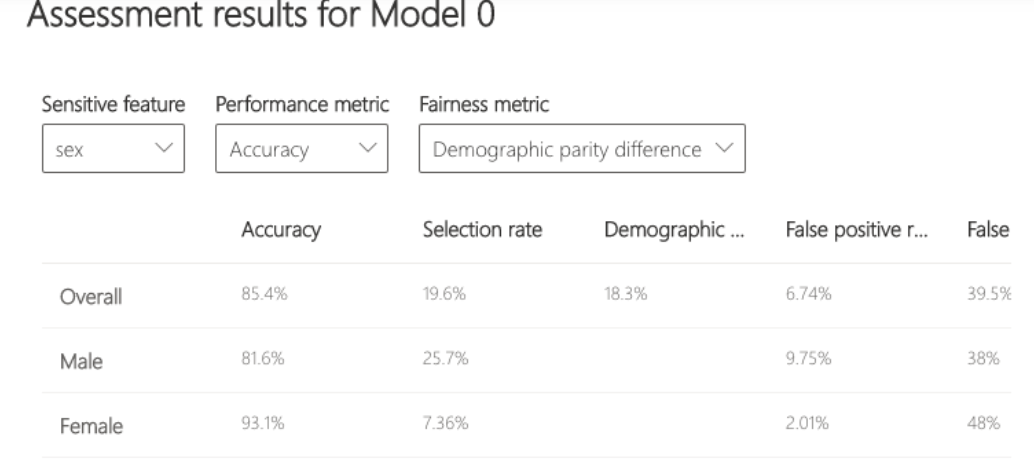Click the Accuracy column header
Screen dimensions: 1034x467
(x=280, y=231)
